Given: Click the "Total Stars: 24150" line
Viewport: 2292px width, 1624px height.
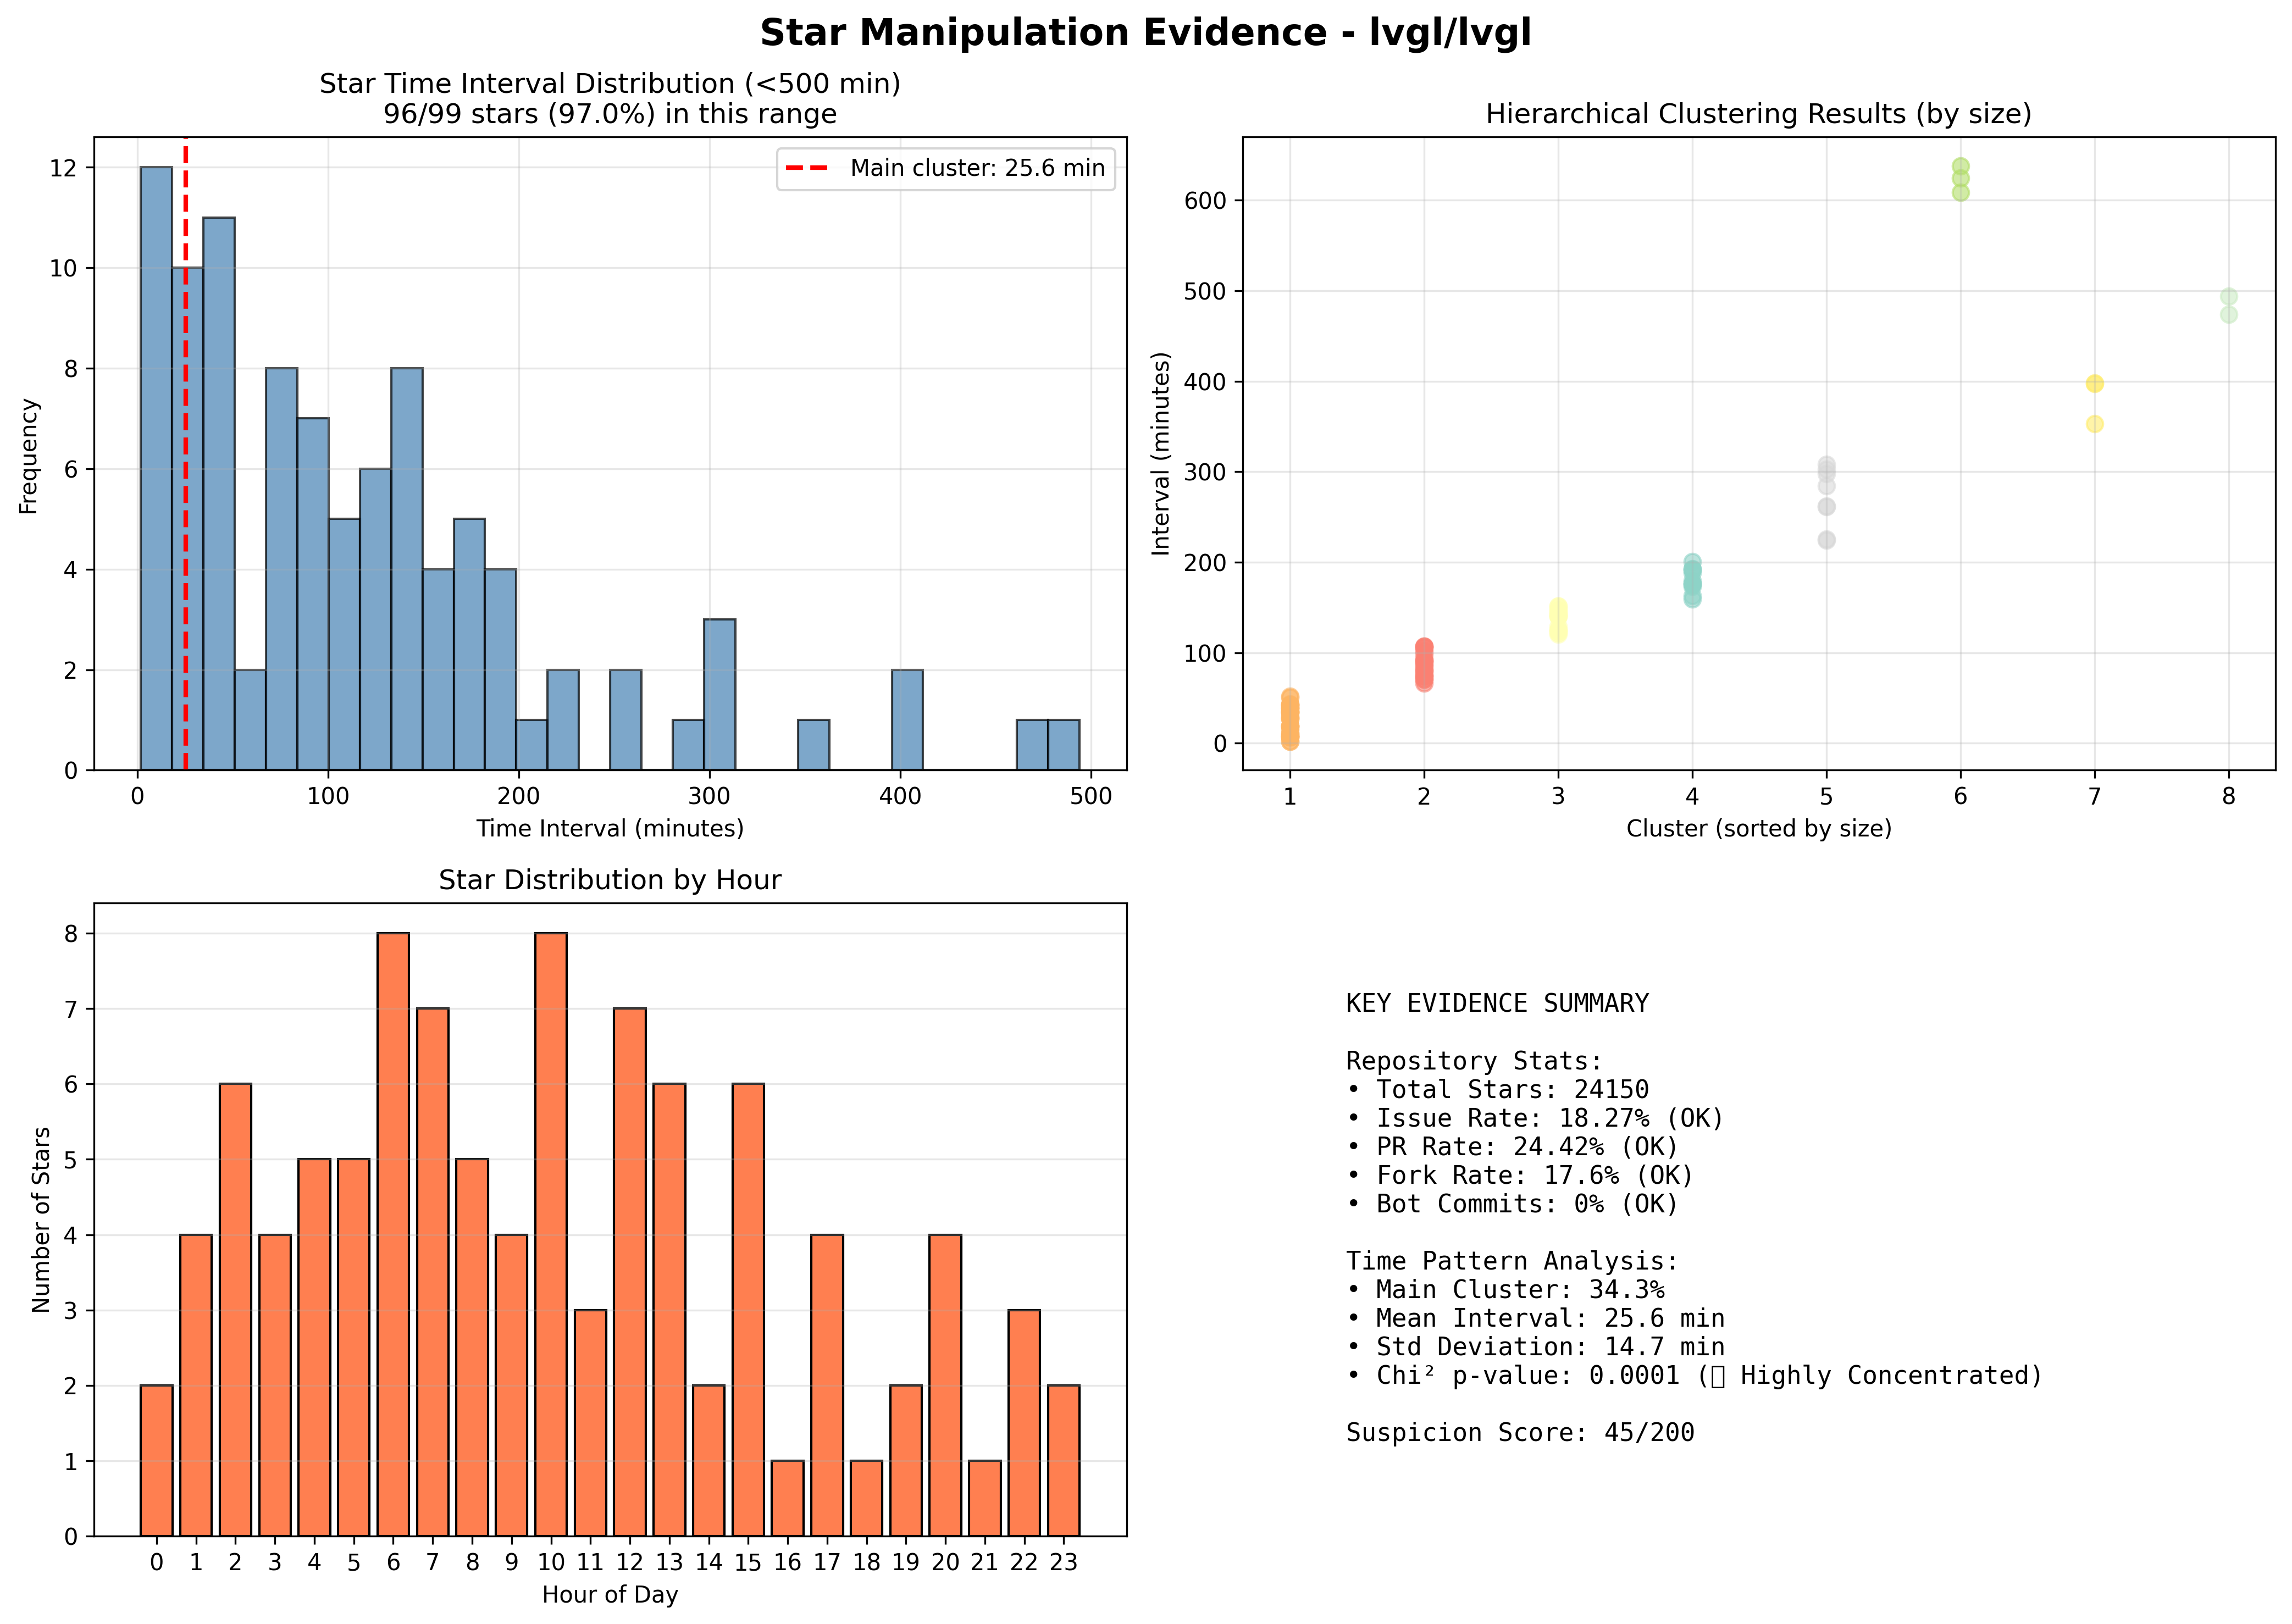Looking at the screenshot, I should 1497,1089.
